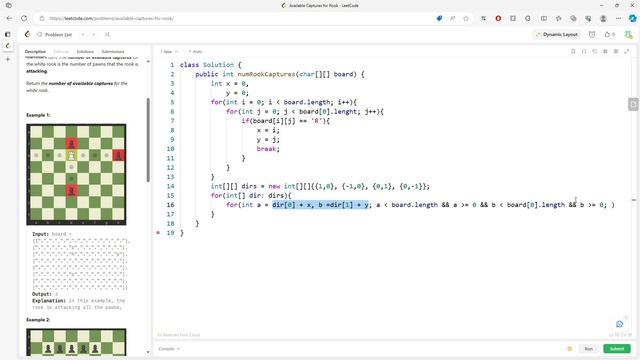
Task: Open the blue AI assistant chat icon
Action: (619, 324)
